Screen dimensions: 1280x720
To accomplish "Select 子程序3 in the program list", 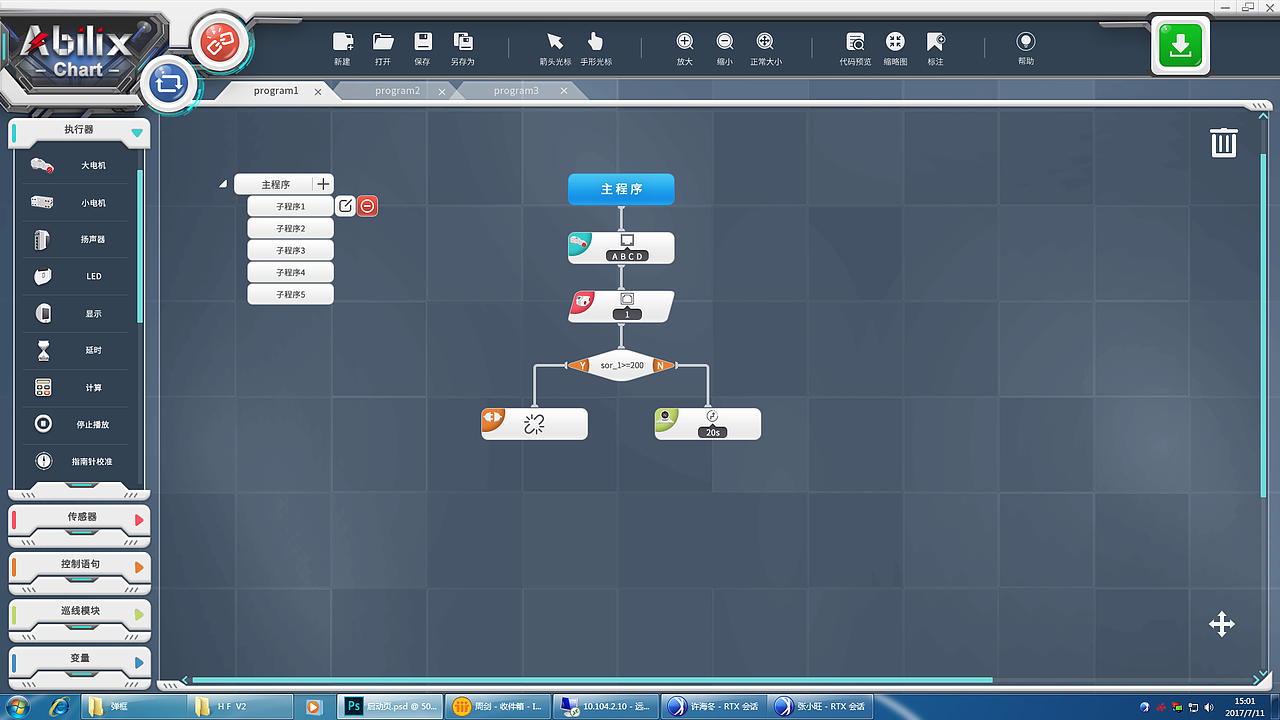I will pyautogui.click(x=290, y=250).
